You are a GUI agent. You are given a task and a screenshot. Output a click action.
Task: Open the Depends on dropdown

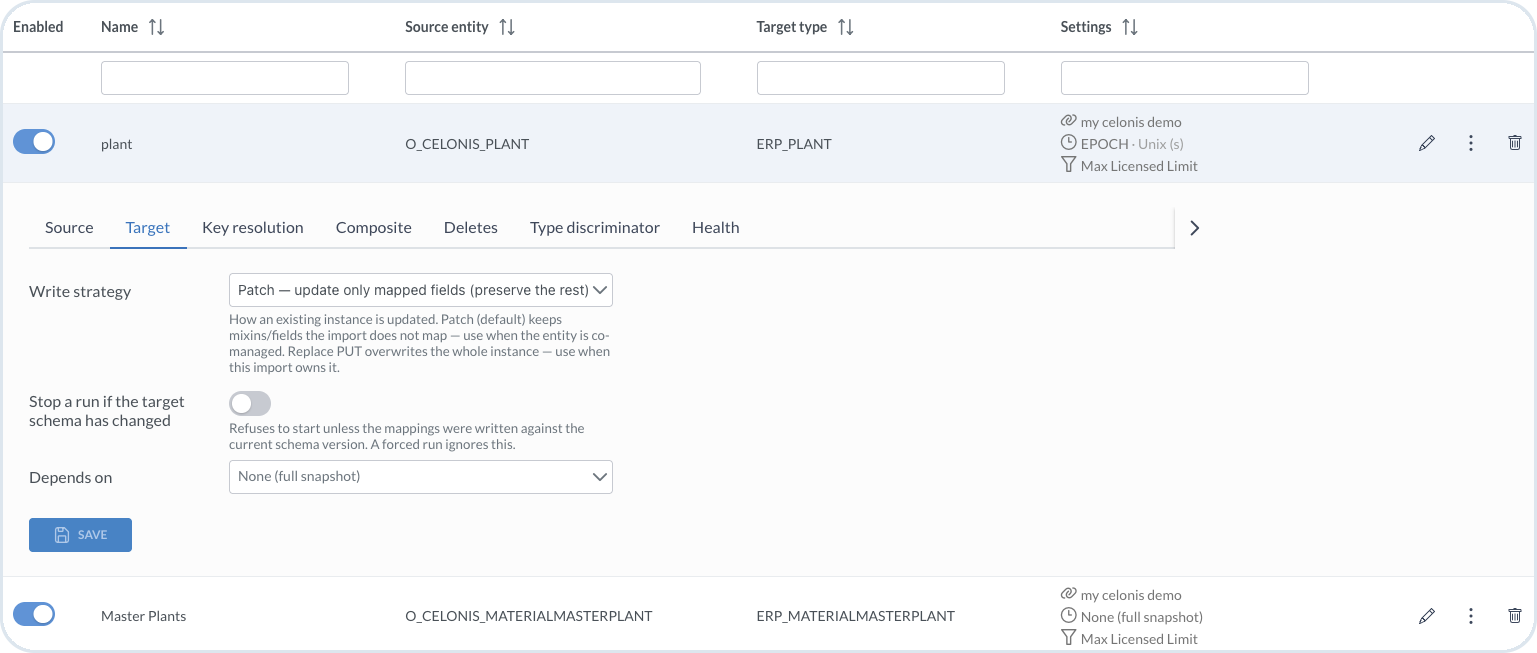[x=421, y=477]
